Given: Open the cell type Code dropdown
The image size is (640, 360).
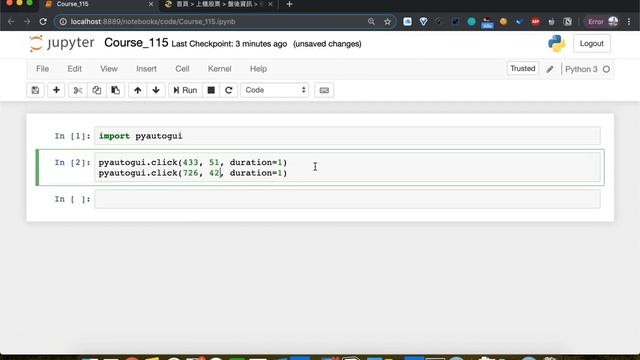Looking at the screenshot, I should click(275, 90).
